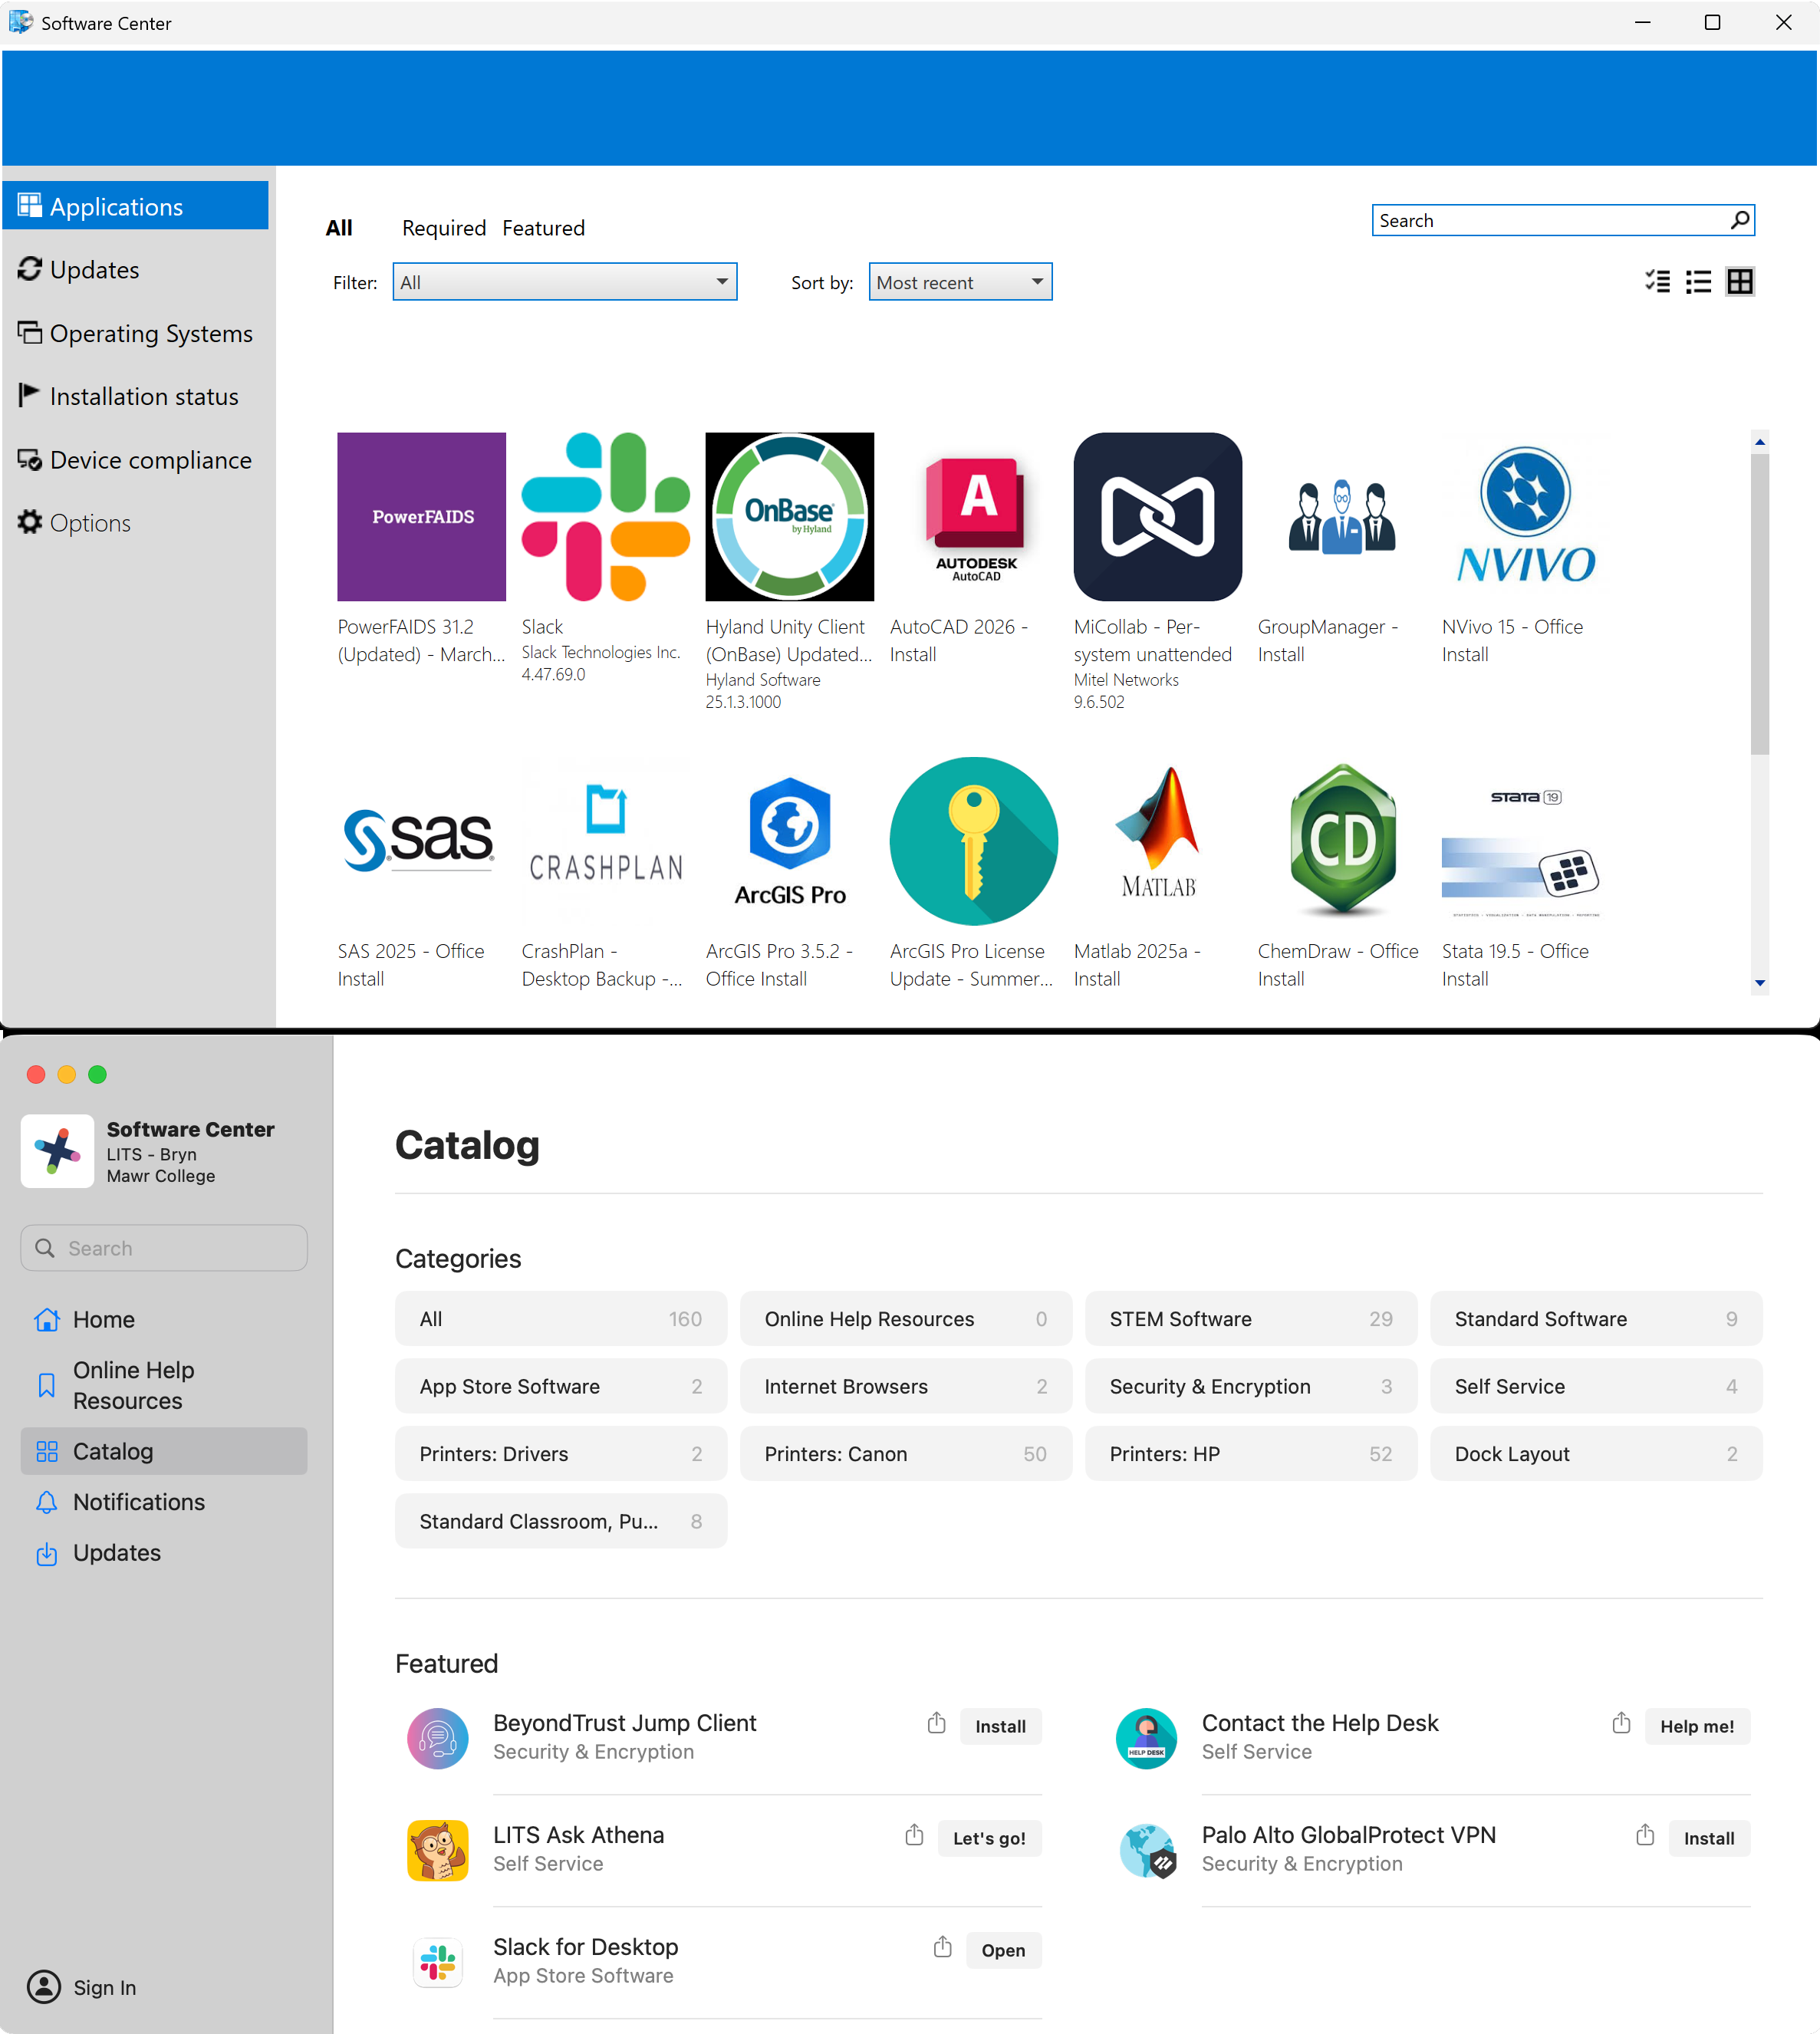
Task: Click the Sign In person icon
Action: (x=45, y=1987)
